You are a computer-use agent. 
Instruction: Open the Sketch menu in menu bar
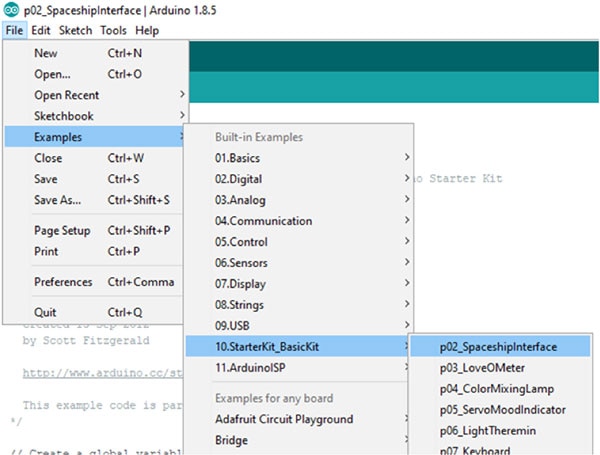pos(76,31)
